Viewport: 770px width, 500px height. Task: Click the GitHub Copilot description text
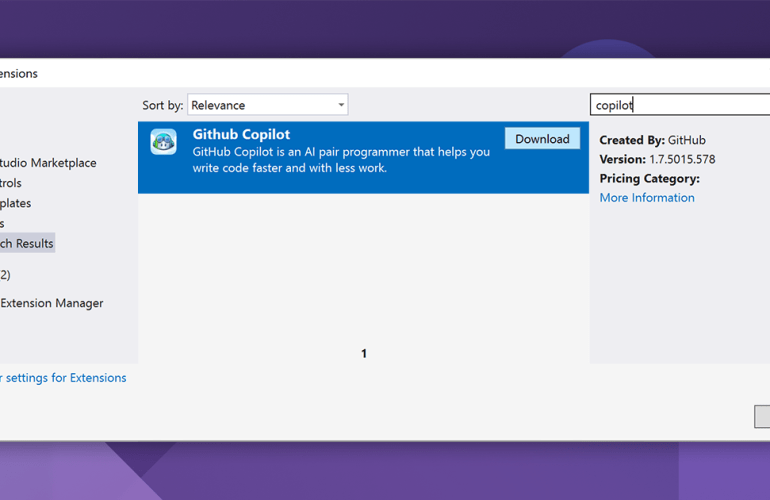tap(341, 160)
